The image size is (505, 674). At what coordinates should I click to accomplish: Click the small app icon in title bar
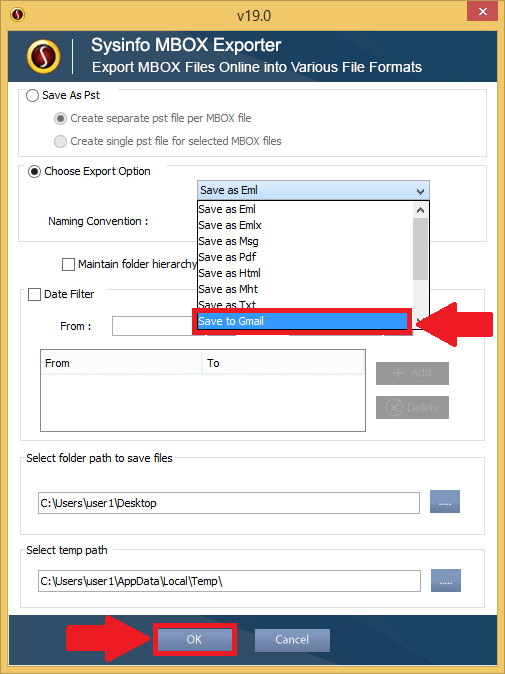[17, 15]
